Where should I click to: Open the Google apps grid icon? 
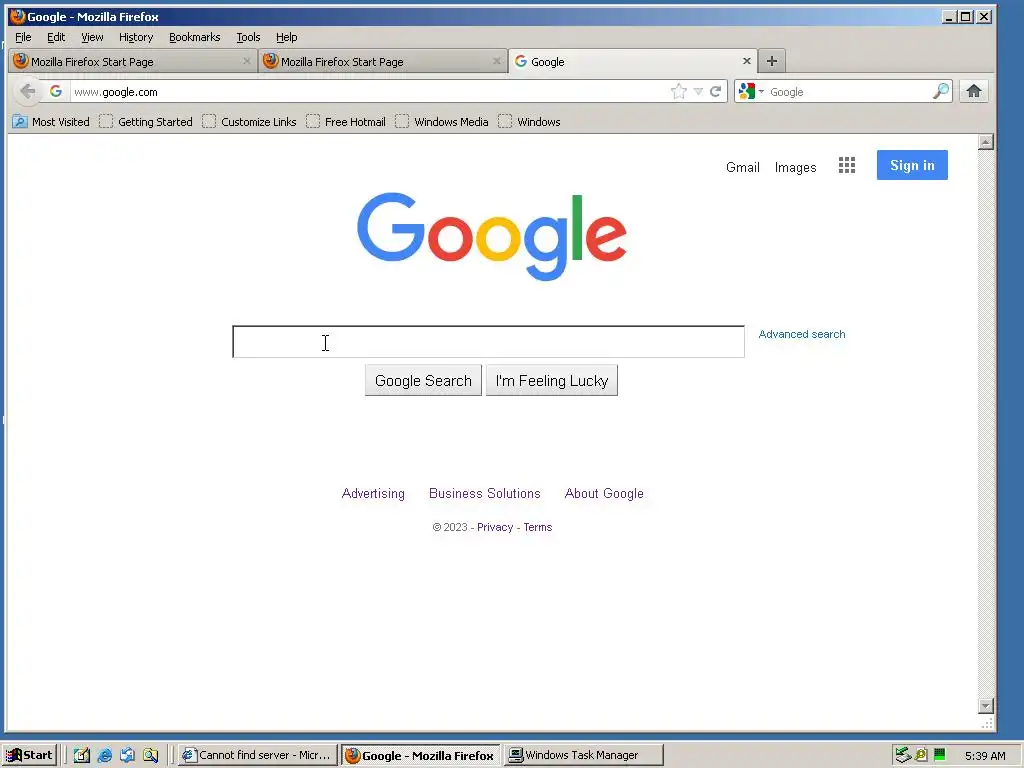click(846, 165)
